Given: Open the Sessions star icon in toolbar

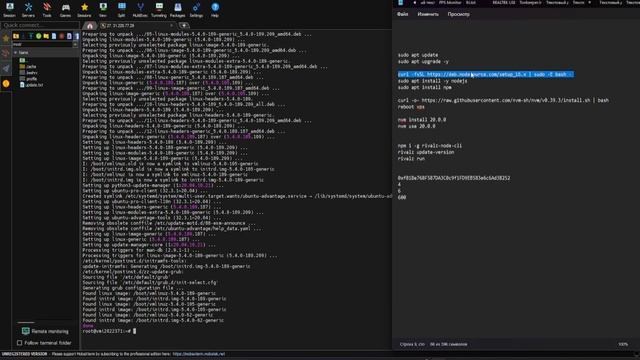Looking at the screenshot, I should click(x=84, y=10).
